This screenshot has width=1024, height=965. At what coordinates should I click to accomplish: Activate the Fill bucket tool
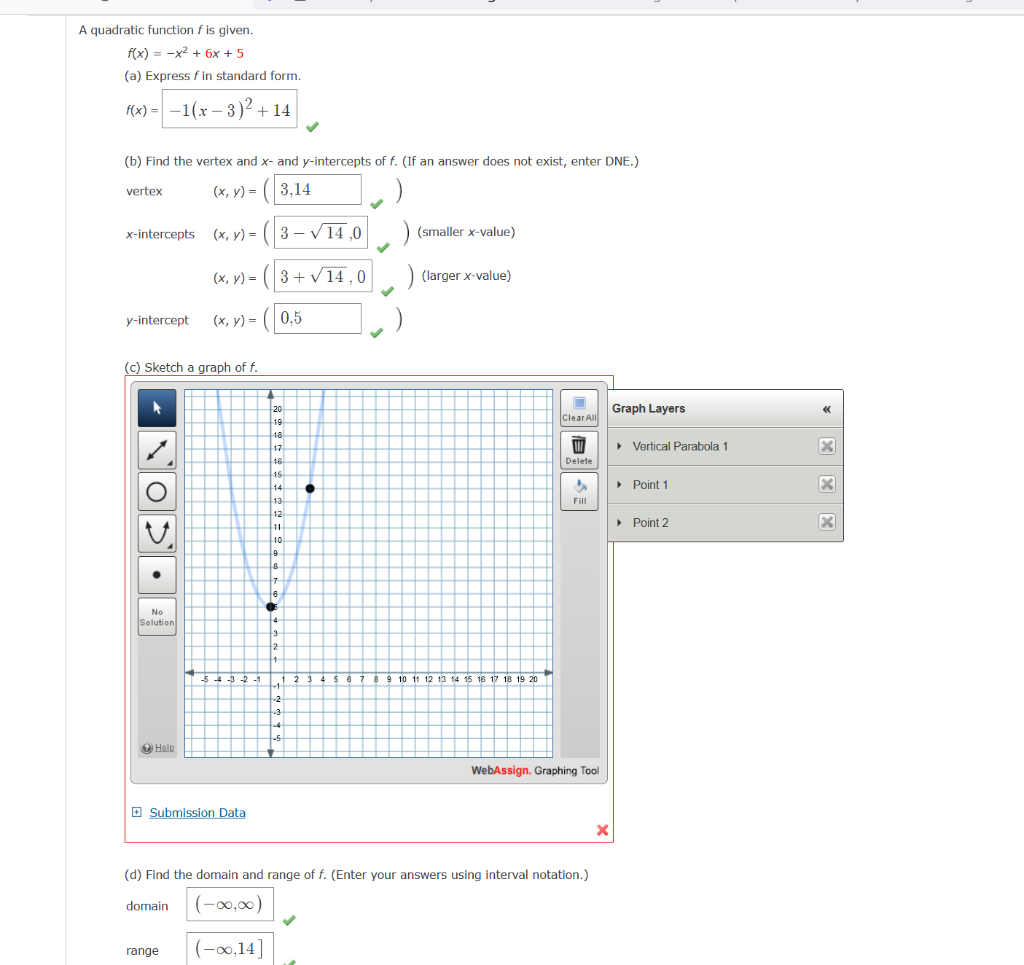tap(579, 489)
